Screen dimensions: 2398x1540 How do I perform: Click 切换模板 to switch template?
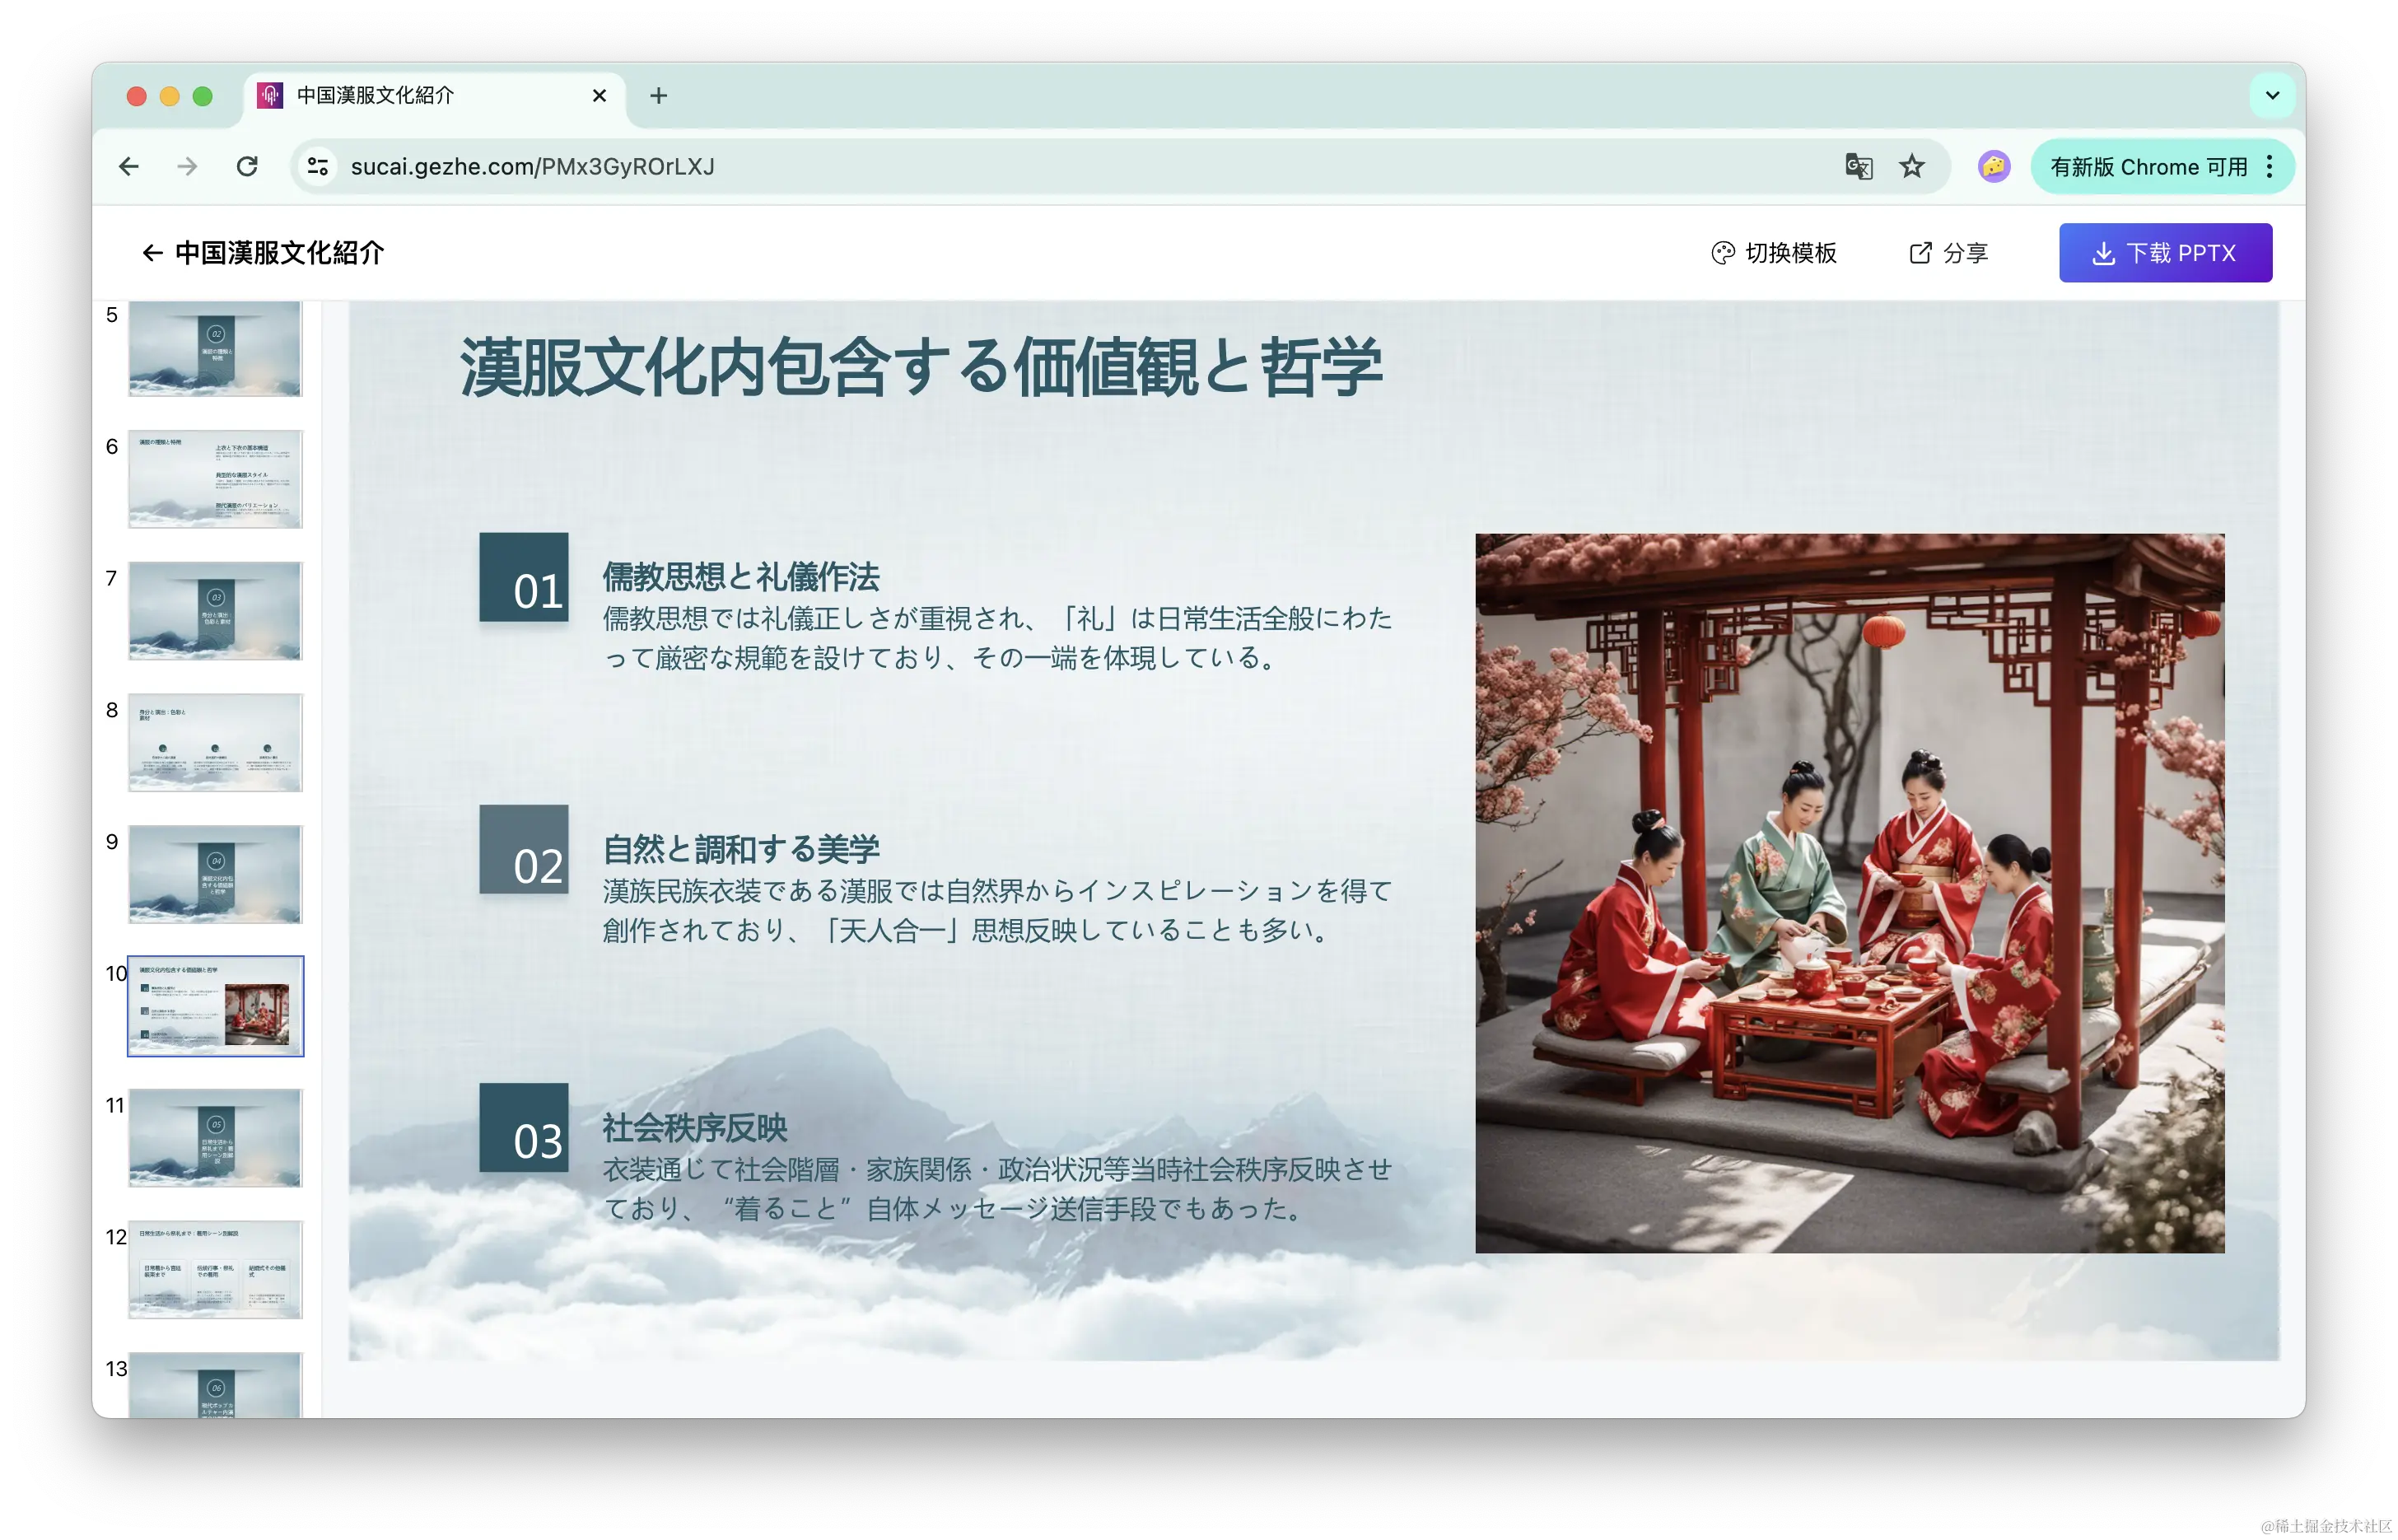tap(1774, 253)
